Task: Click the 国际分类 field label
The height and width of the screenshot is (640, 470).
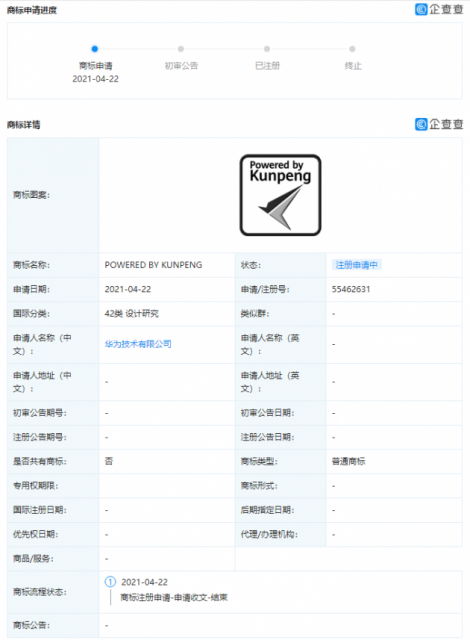Action: point(31,313)
